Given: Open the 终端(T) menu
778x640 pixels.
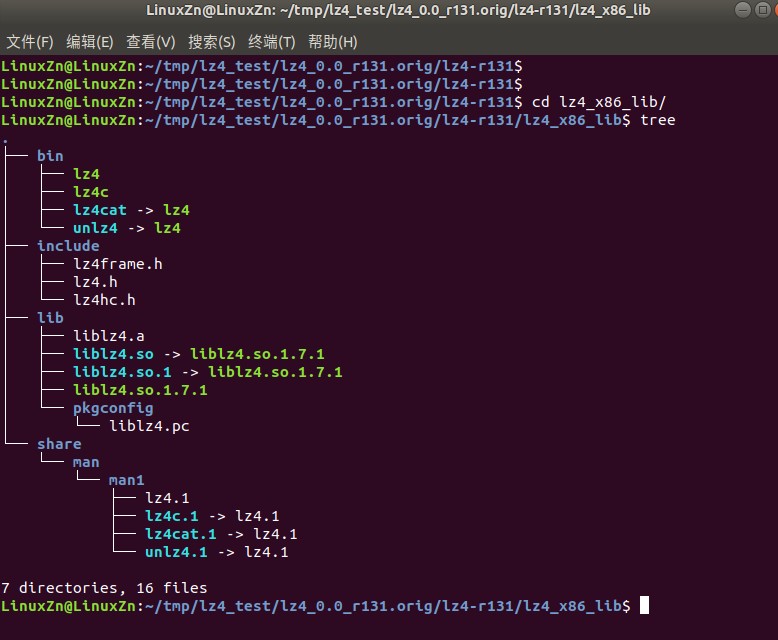Looking at the screenshot, I should tap(272, 42).
